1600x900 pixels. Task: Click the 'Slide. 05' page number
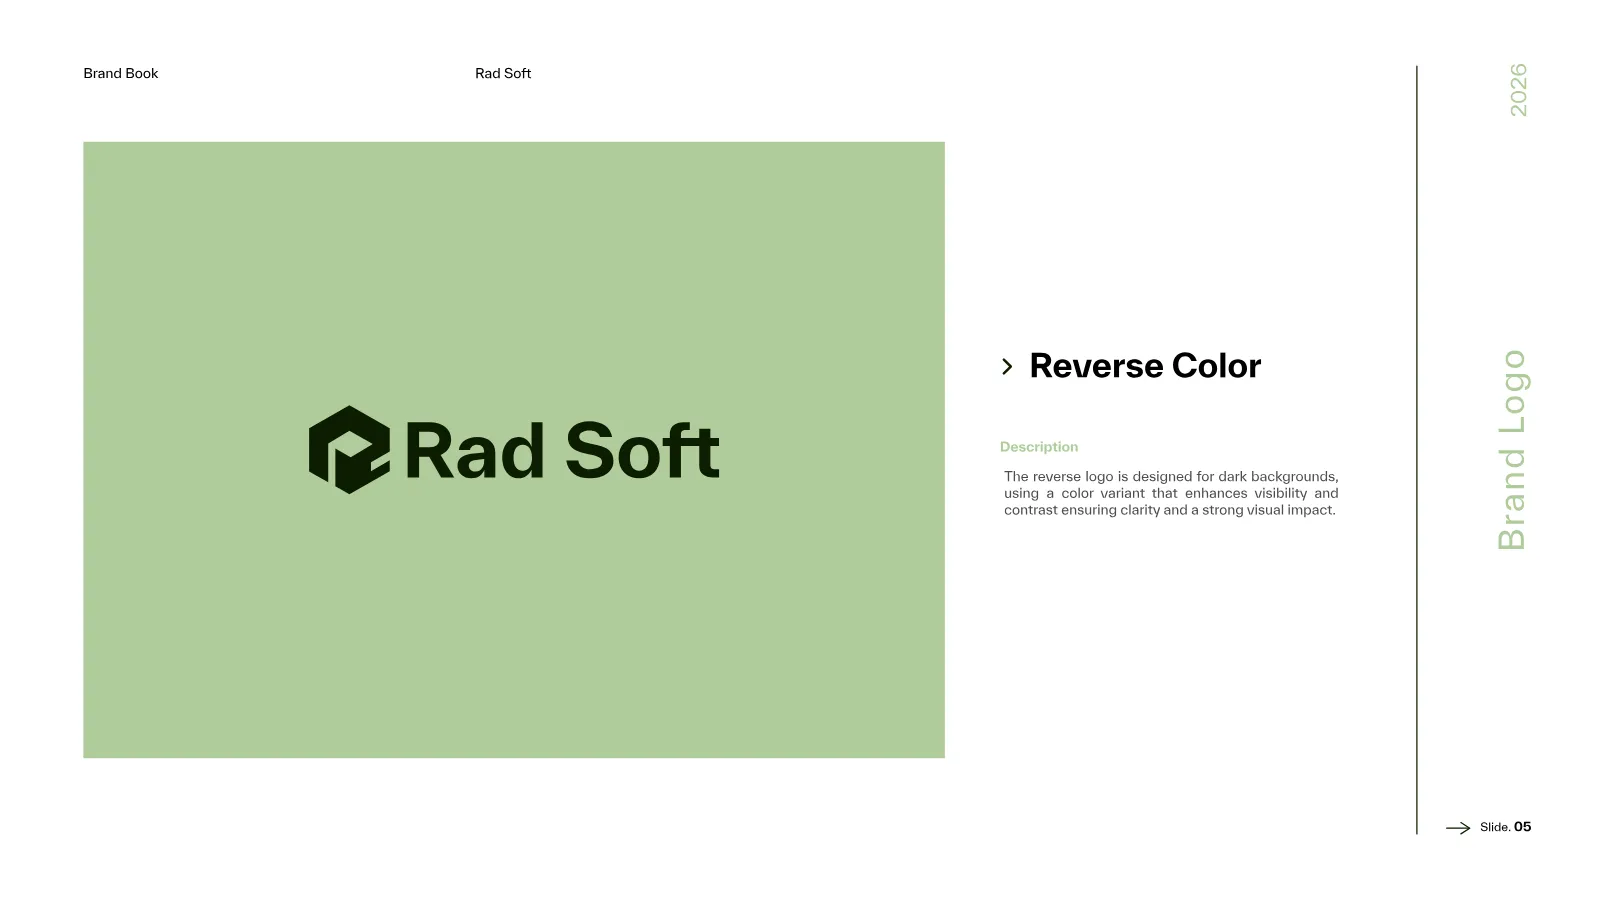tap(1506, 827)
